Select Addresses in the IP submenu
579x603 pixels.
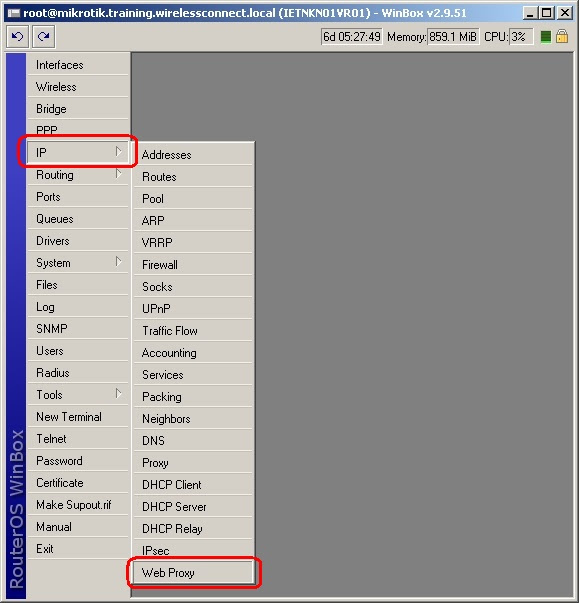193,155
